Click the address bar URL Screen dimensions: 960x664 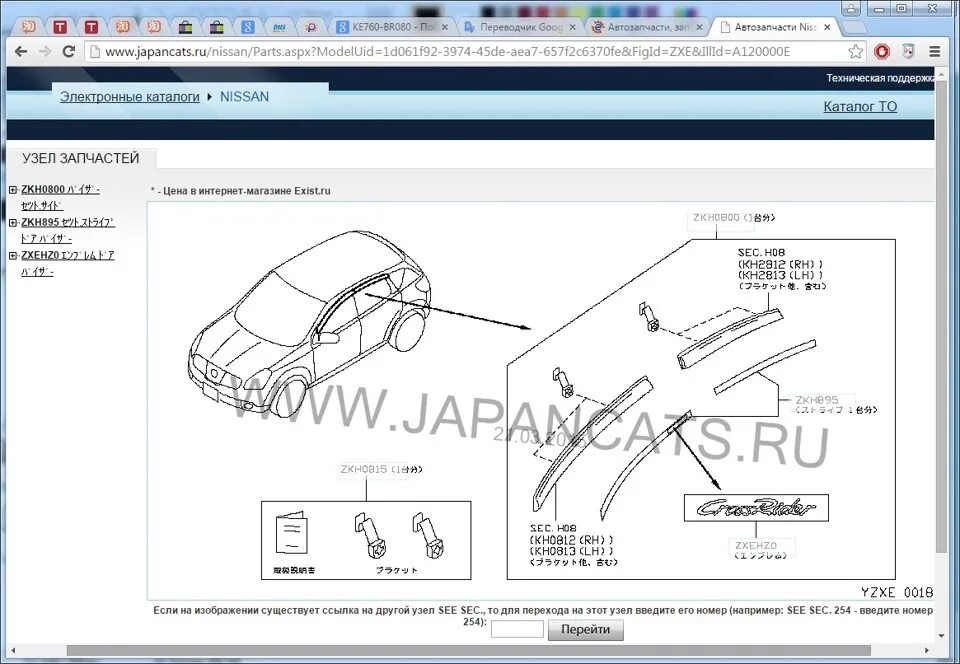[447, 51]
